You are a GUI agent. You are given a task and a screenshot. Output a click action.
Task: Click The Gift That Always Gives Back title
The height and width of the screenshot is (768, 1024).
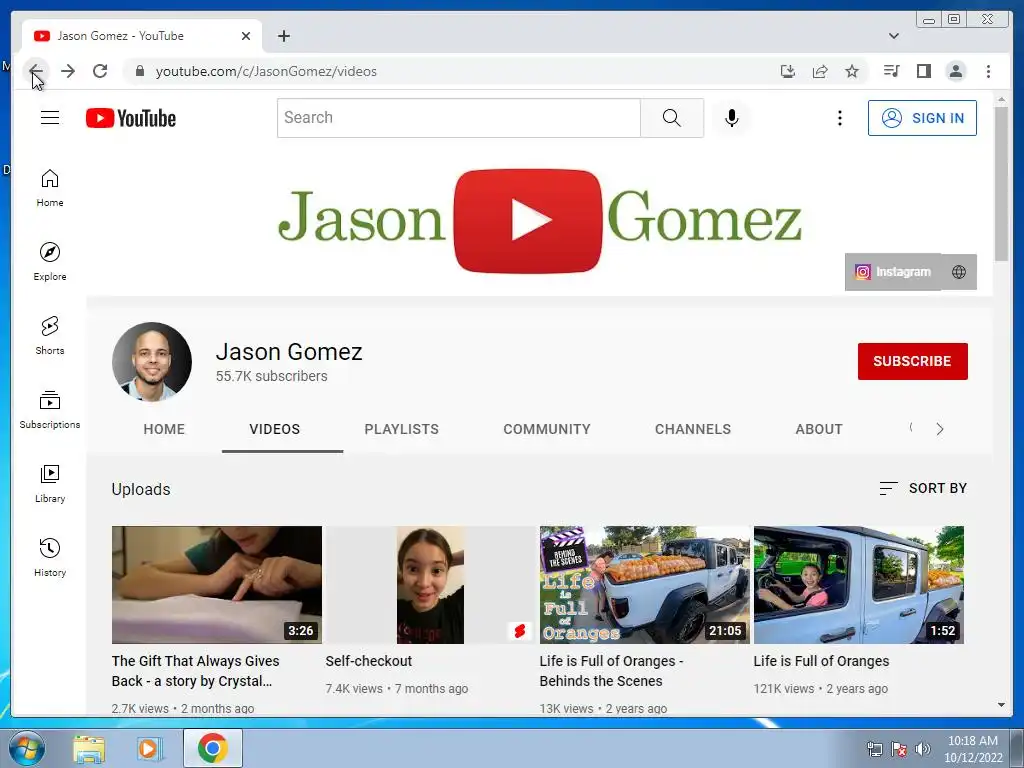click(195, 671)
